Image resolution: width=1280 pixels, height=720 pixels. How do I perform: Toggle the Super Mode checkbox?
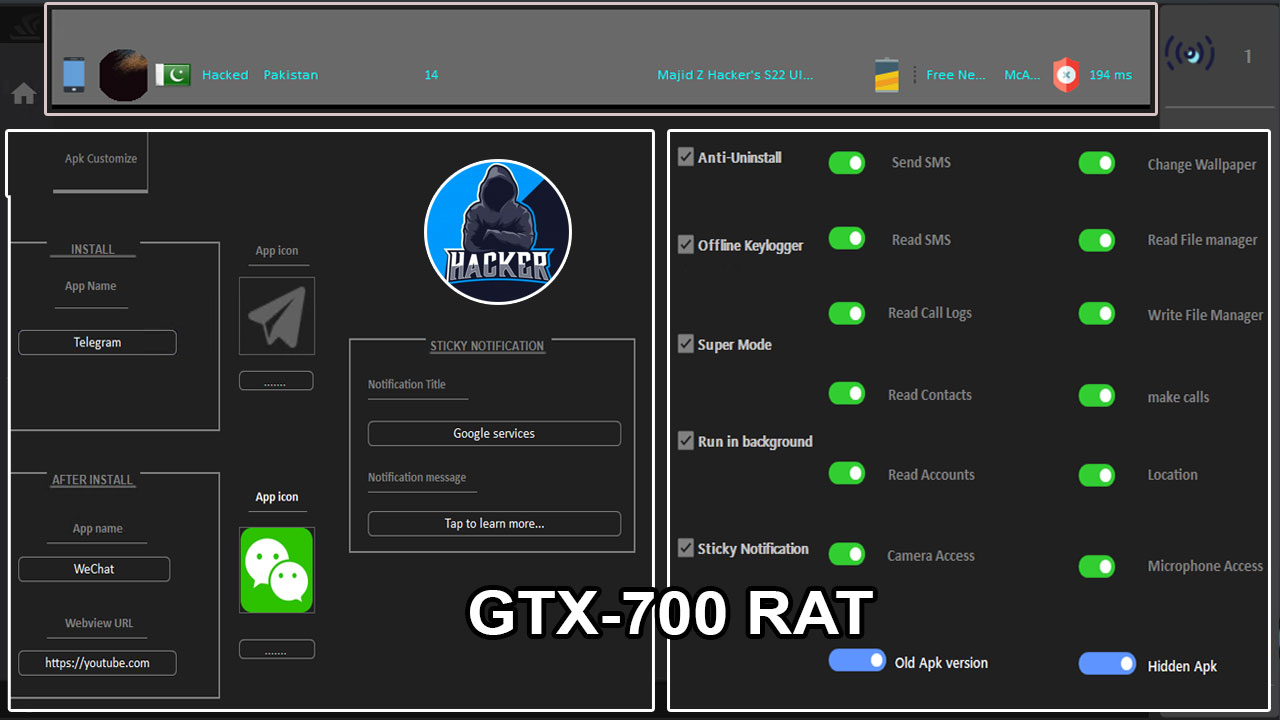(686, 344)
